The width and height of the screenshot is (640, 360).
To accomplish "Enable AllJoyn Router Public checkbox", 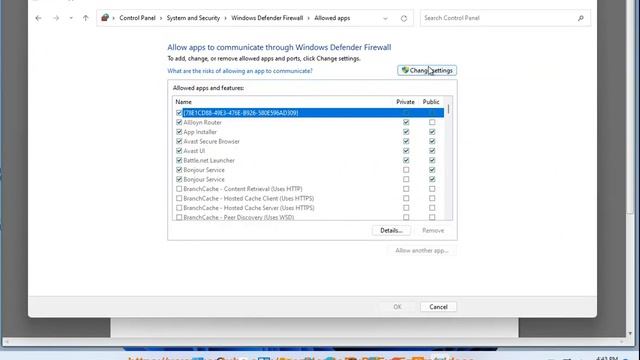I will (x=432, y=122).
